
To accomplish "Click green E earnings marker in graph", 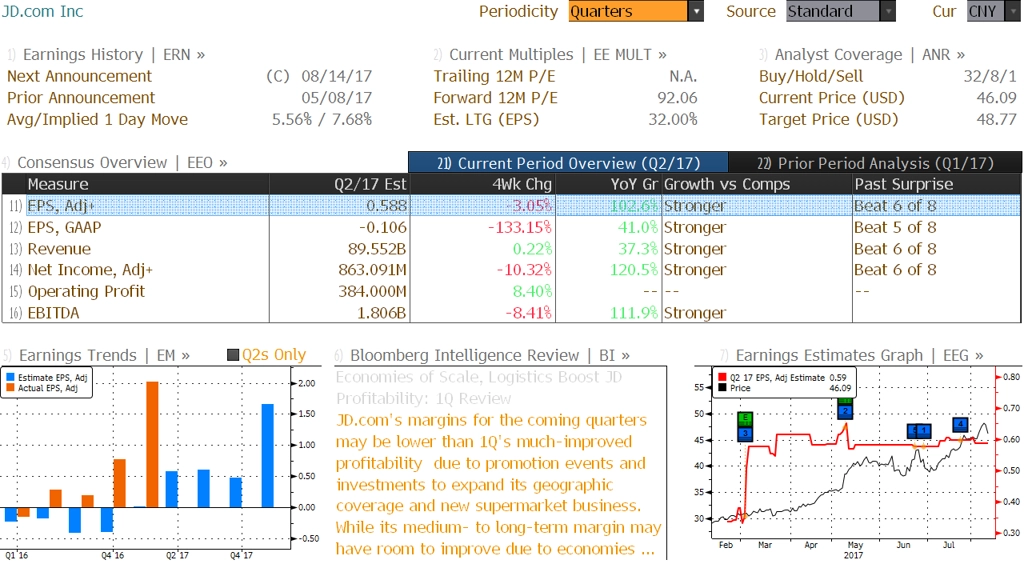I will [x=745, y=419].
